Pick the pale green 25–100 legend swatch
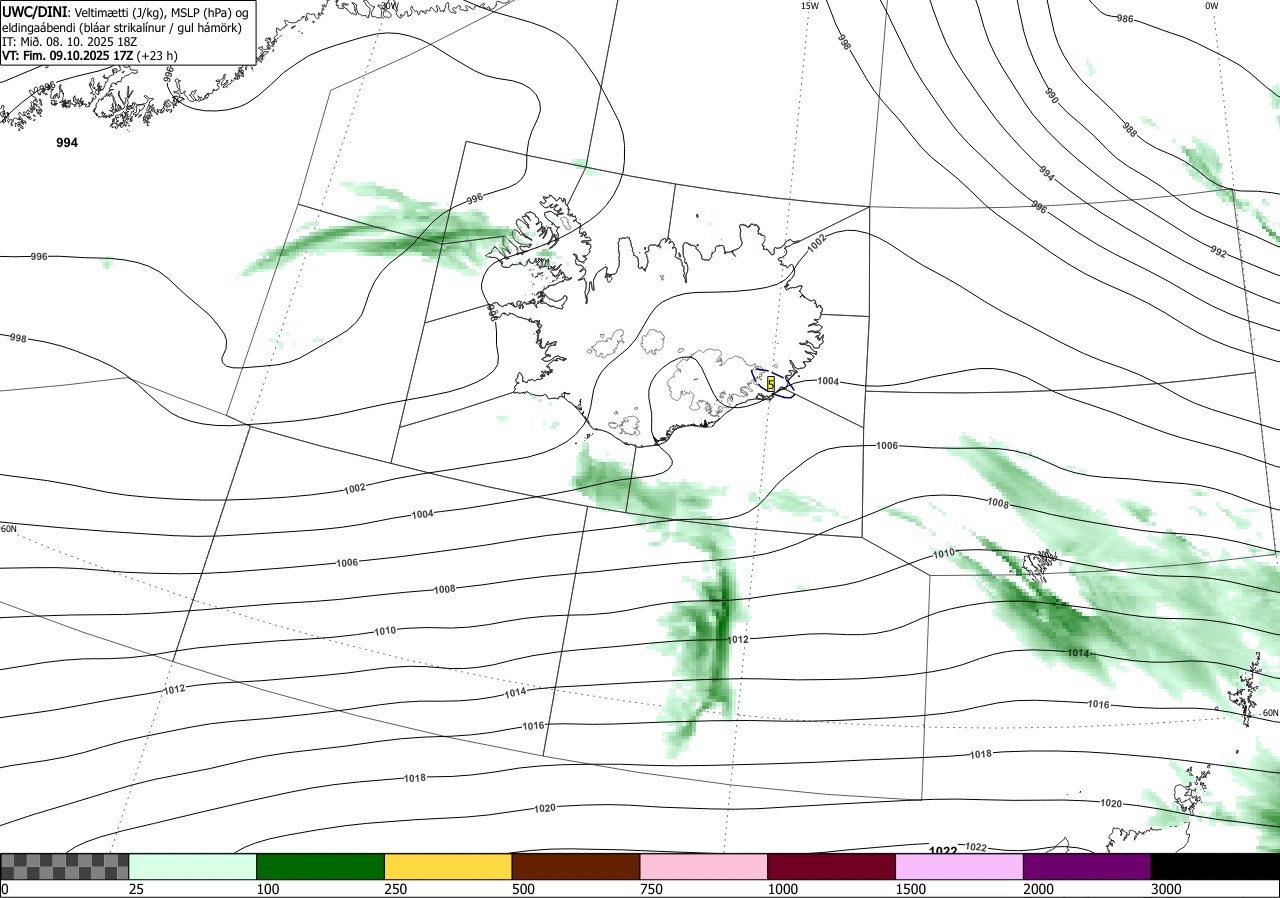 tap(193, 866)
